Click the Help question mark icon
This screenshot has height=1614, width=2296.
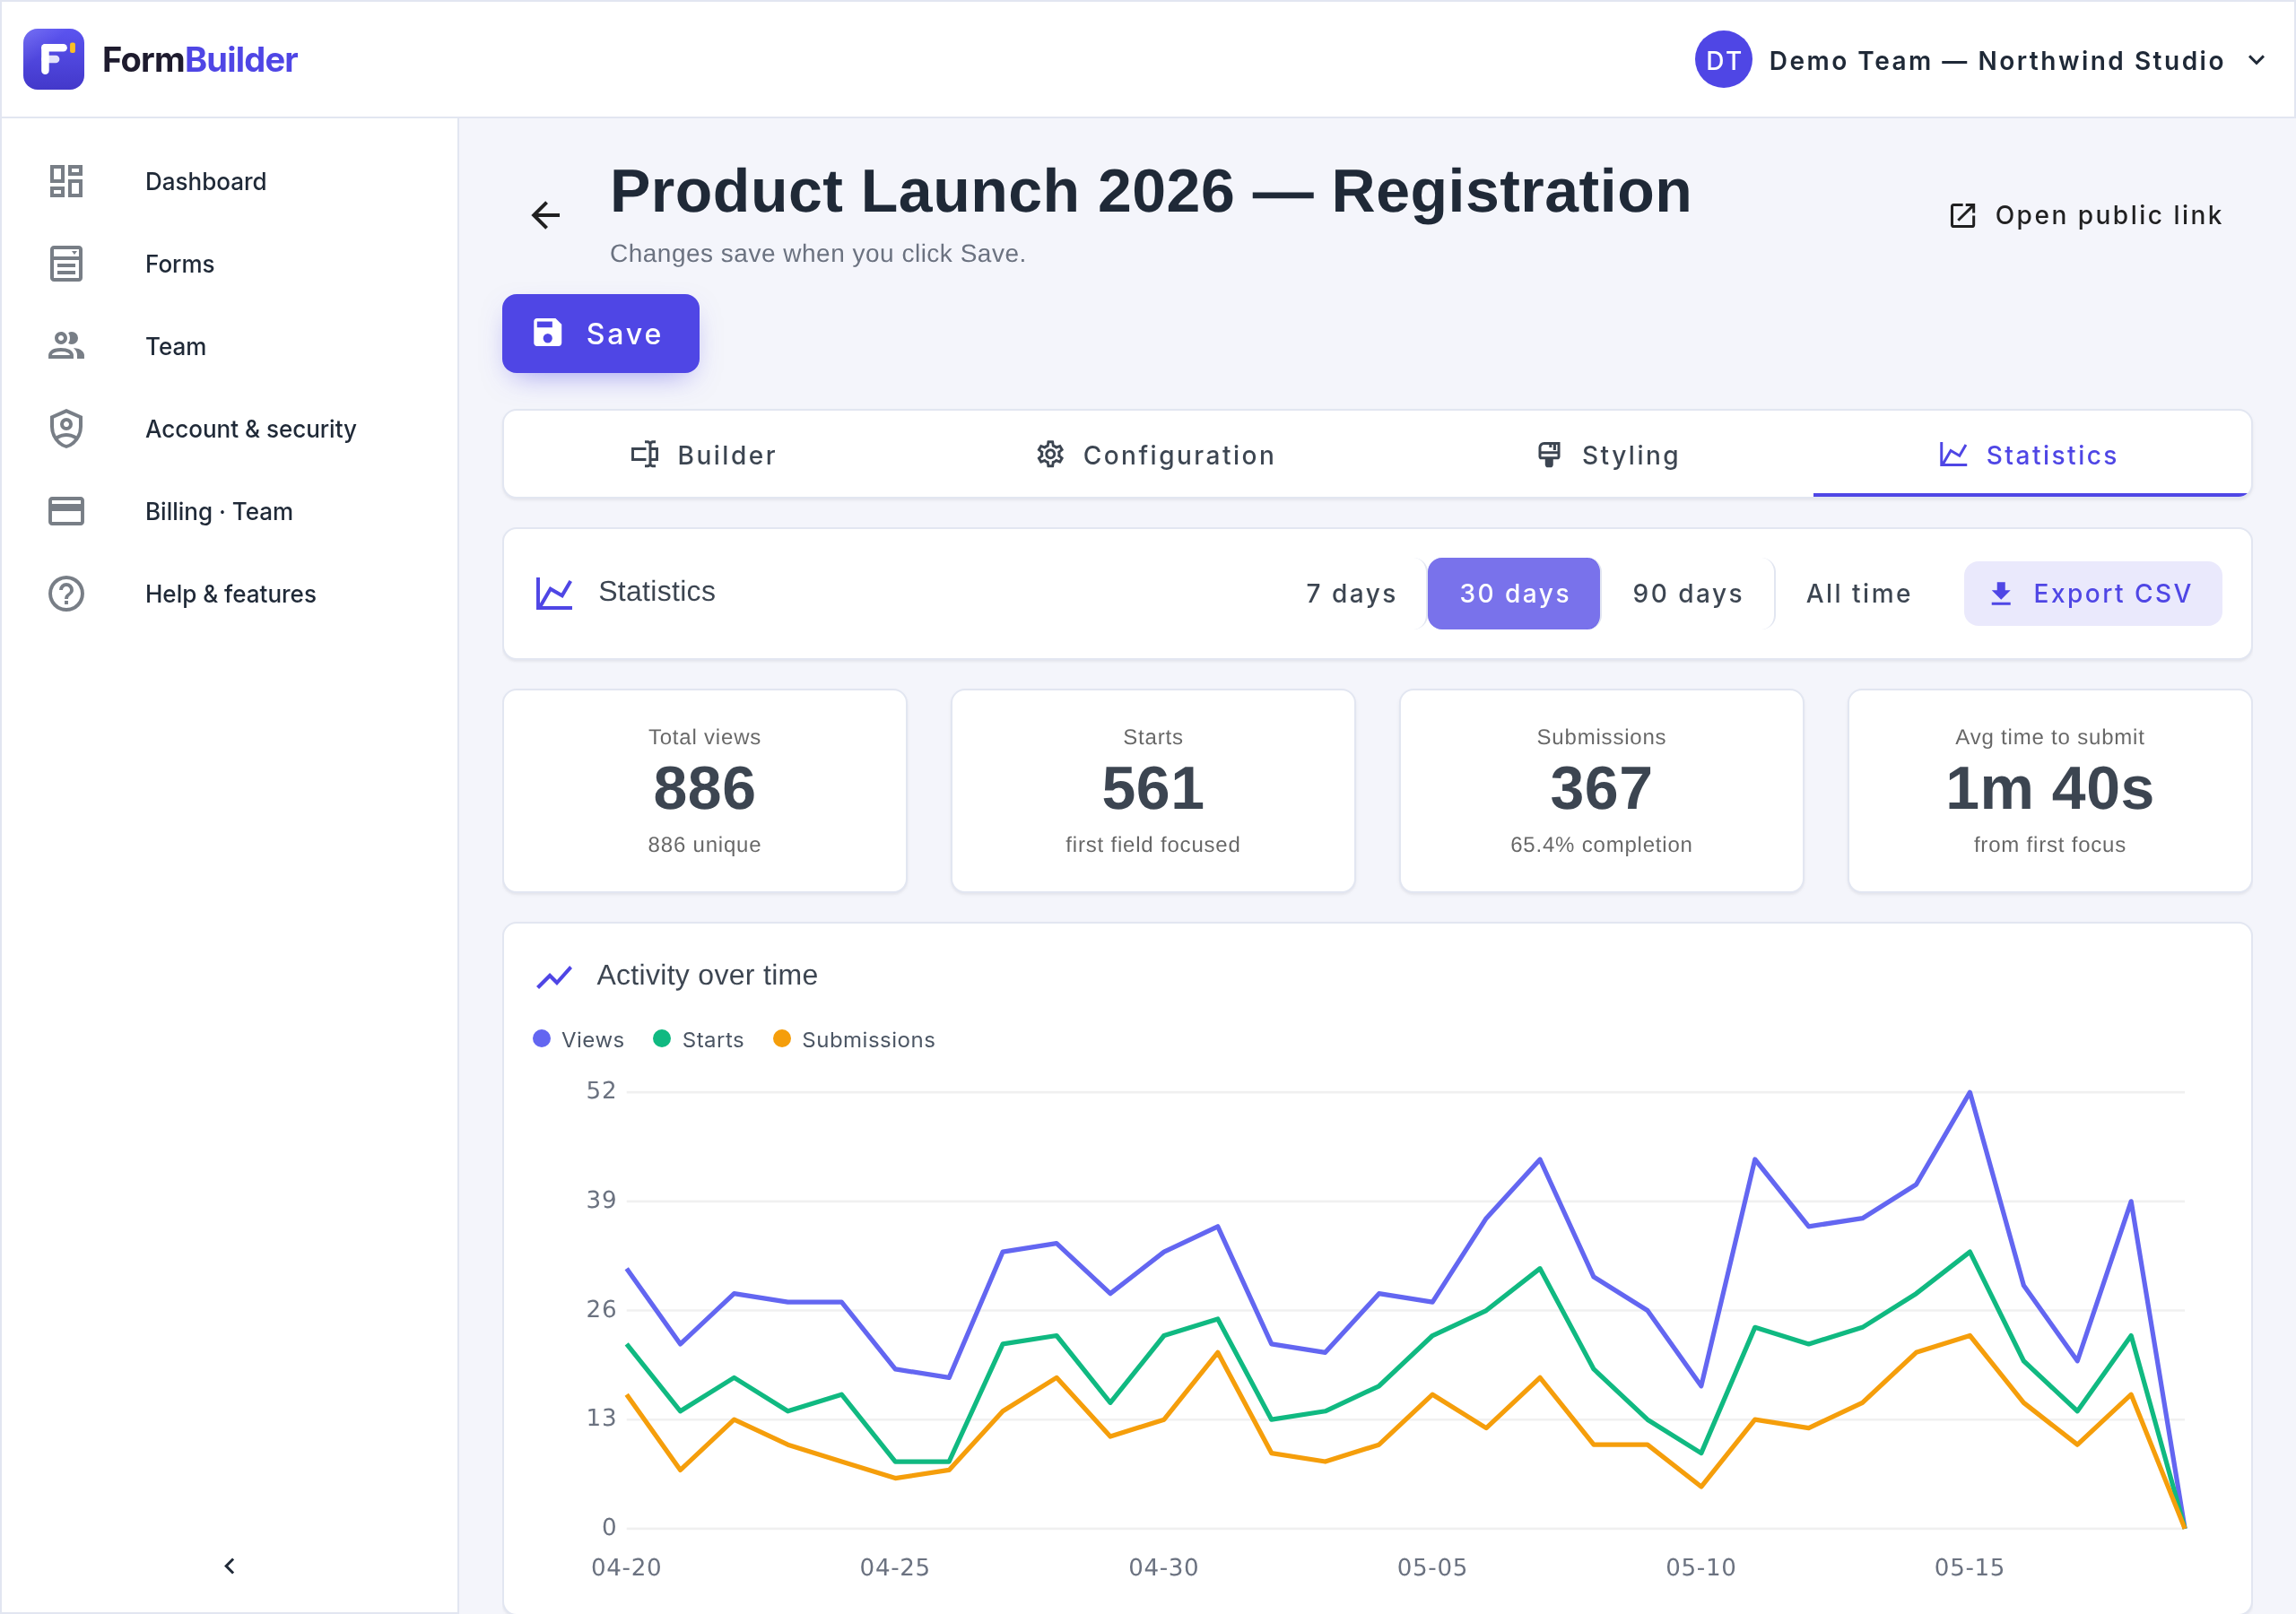[x=66, y=594]
